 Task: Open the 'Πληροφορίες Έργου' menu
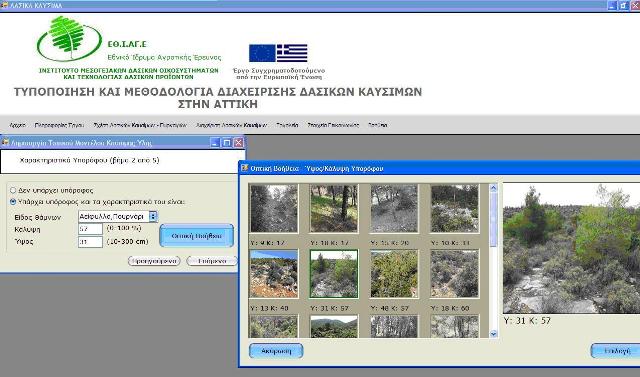59,125
